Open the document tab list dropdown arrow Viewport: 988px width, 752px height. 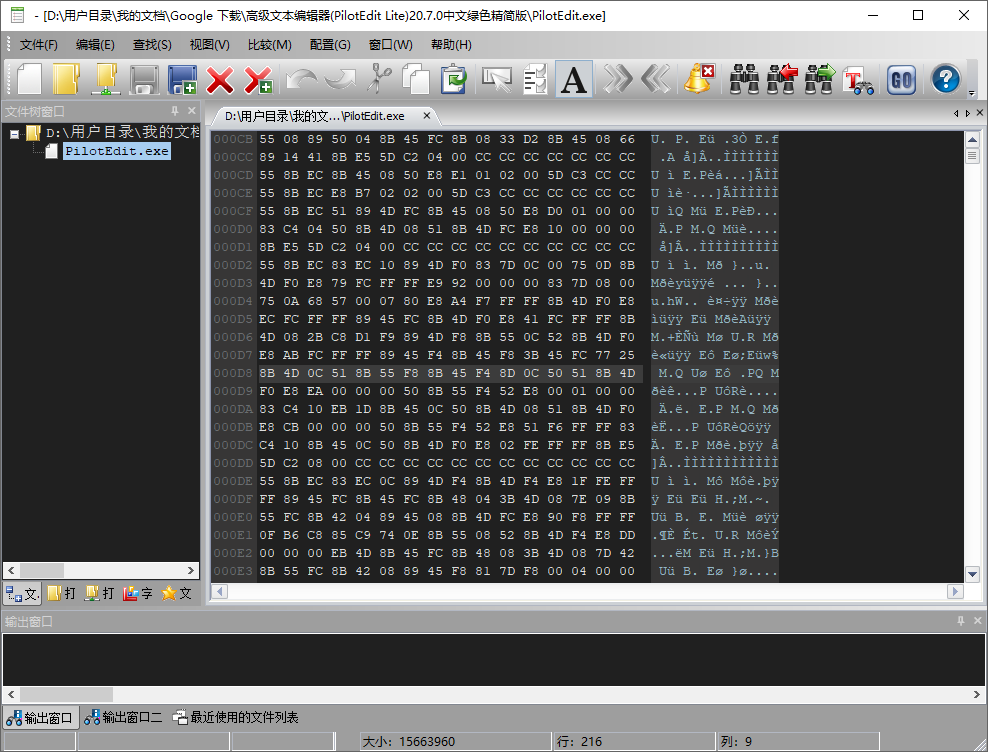click(966, 114)
